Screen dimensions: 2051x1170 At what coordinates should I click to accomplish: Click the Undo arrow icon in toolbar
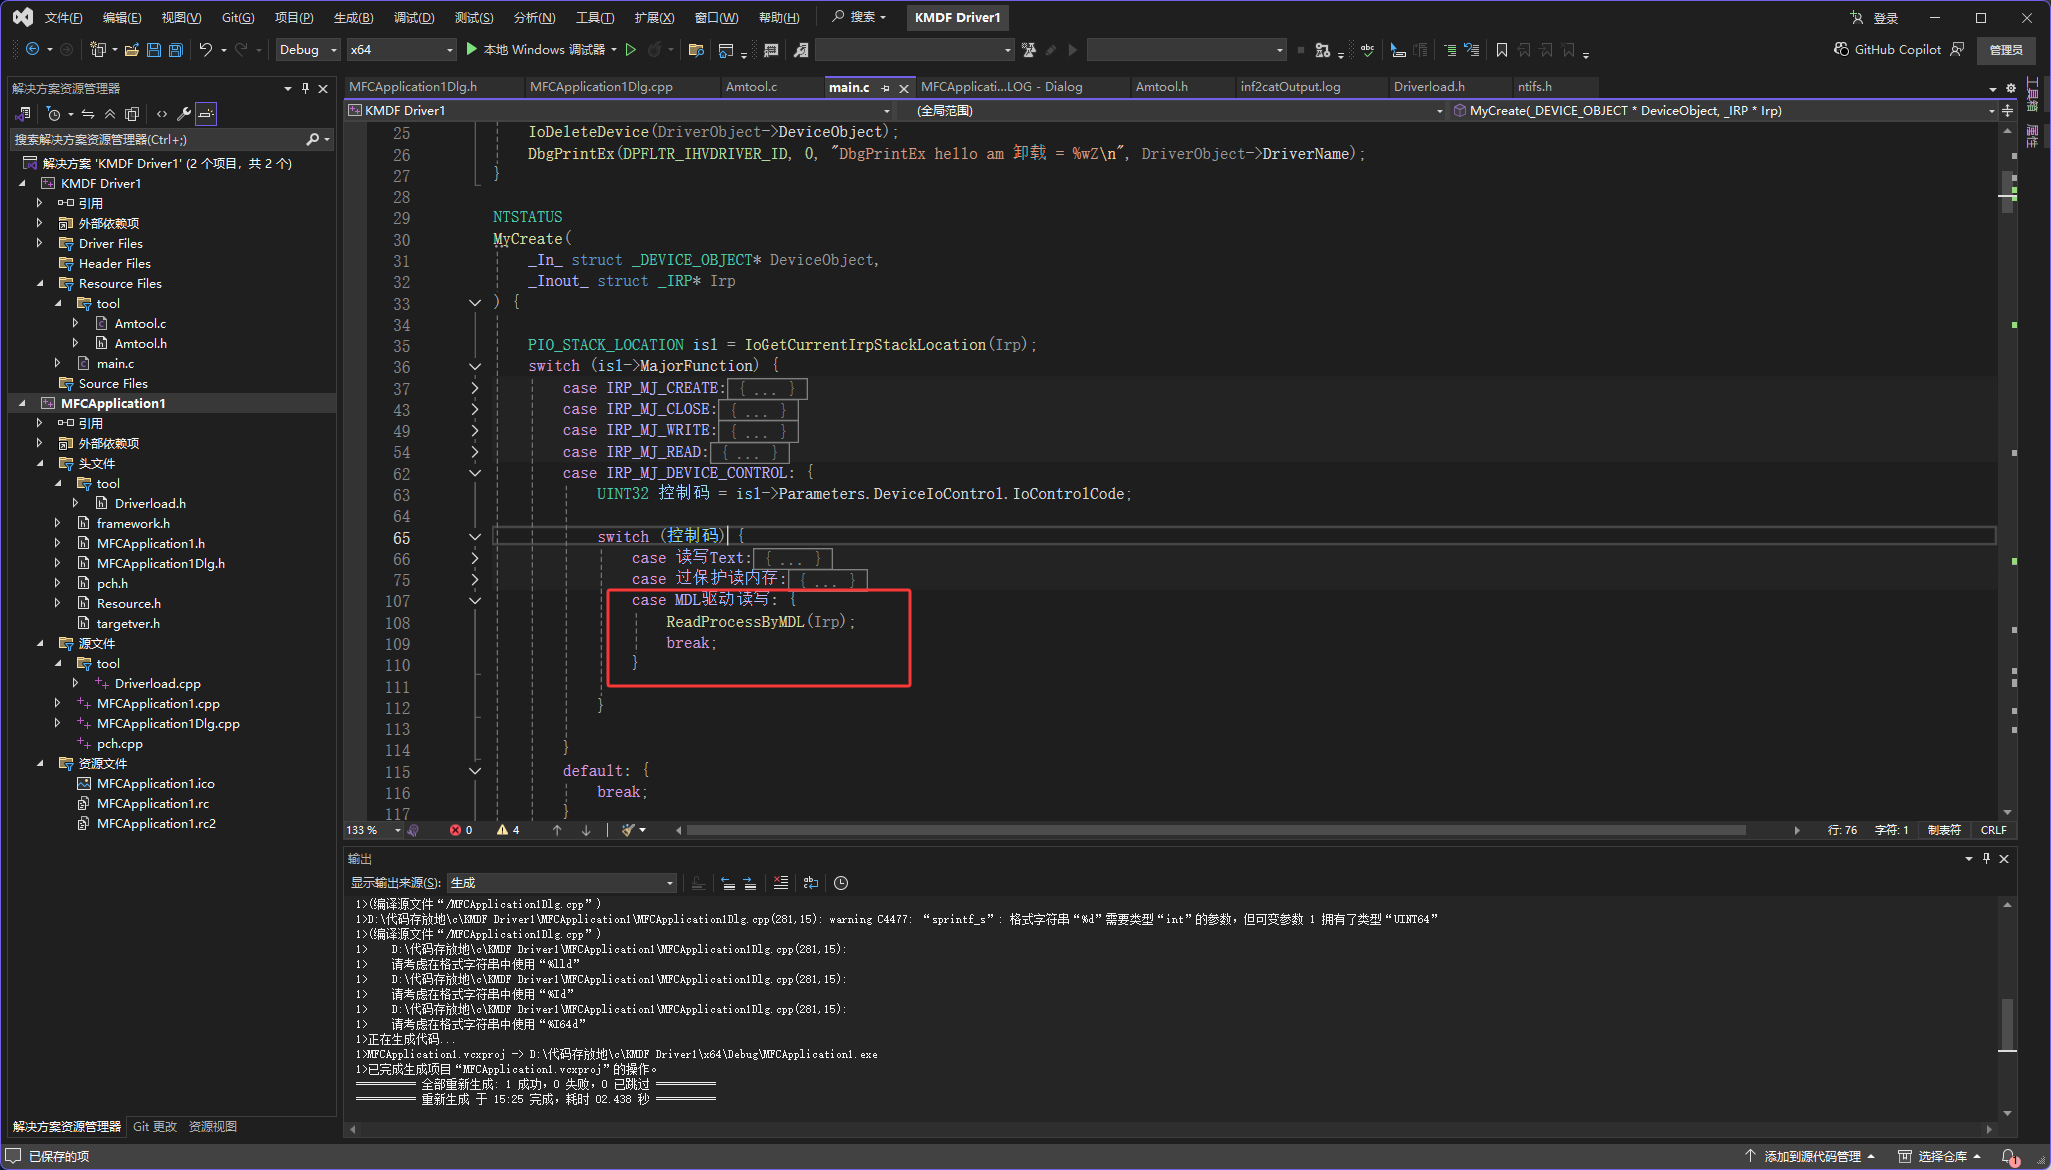(205, 49)
